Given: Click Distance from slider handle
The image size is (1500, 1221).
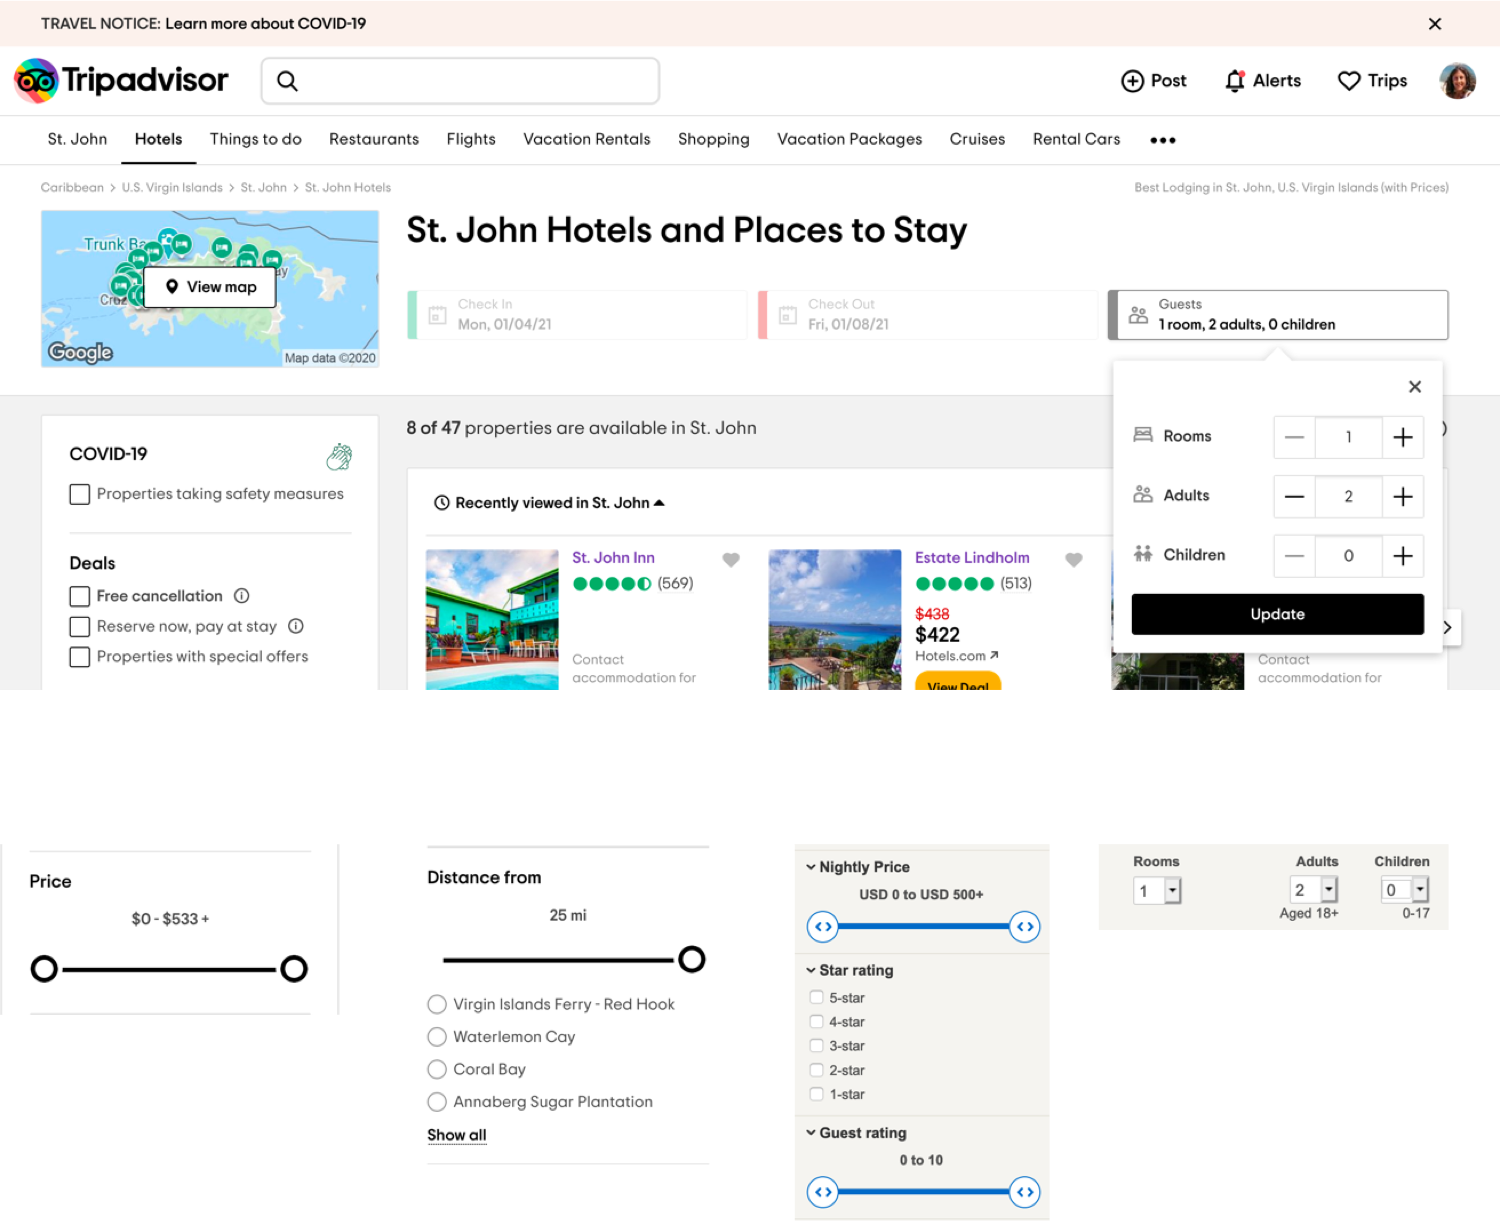Looking at the screenshot, I should [x=692, y=960].
